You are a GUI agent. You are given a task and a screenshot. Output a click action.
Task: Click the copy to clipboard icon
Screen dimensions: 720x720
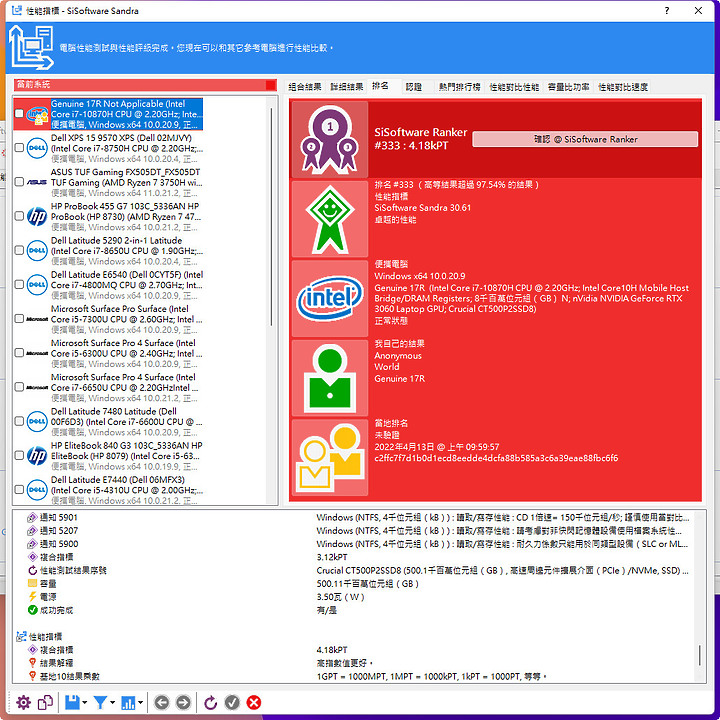[x=45, y=702]
